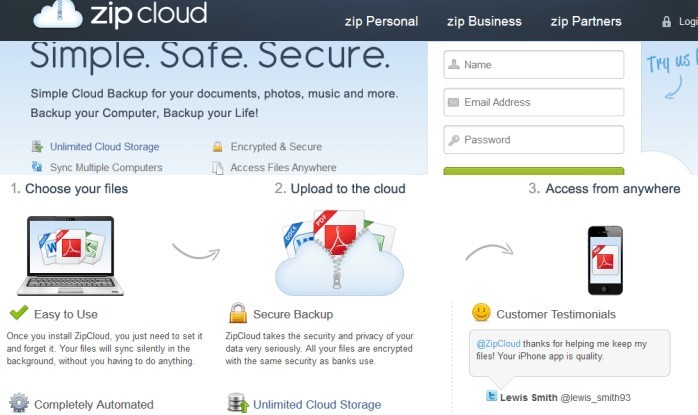Focus the Email Address input field
The width and height of the screenshot is (698, 415).
[534, 102]
